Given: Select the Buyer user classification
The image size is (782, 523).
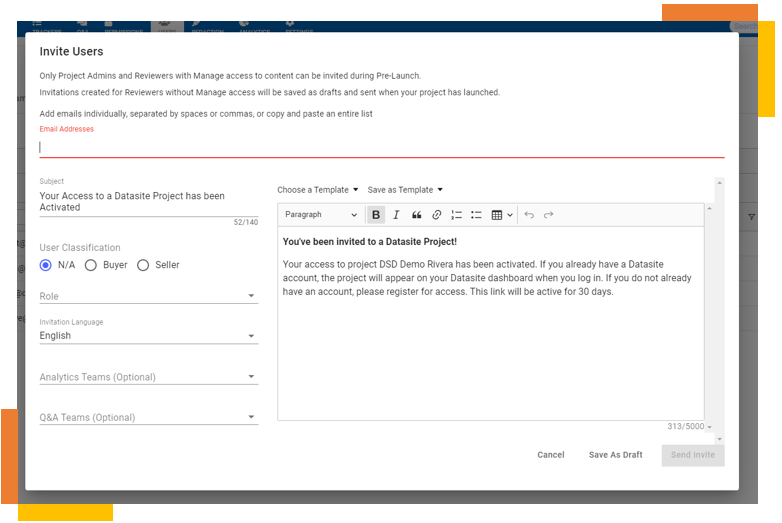Looking at the screenshot, I should pos(91,265).
